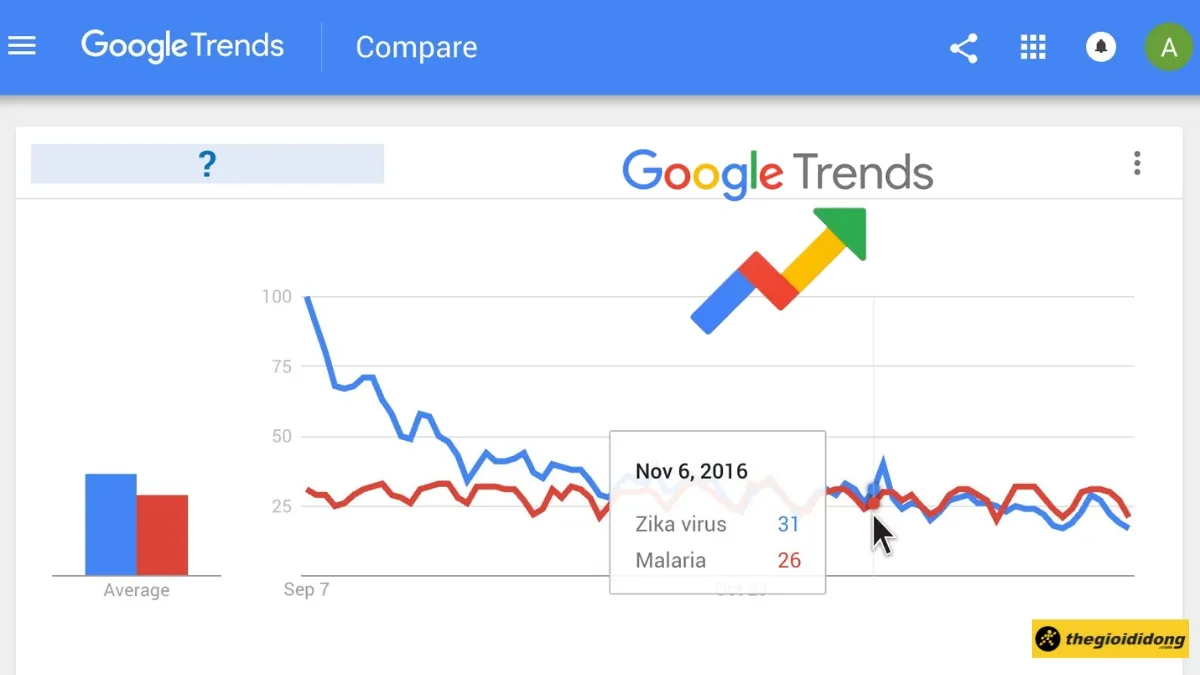The width and height of the screenshot is (1200, 675).
Task: Open the Google apps grid
Action: tap(1033, 47)
